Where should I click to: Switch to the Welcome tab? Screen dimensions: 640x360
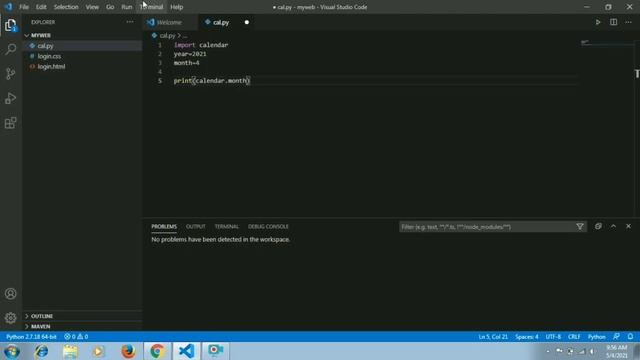pyautogui.click(x=170, y=22)
